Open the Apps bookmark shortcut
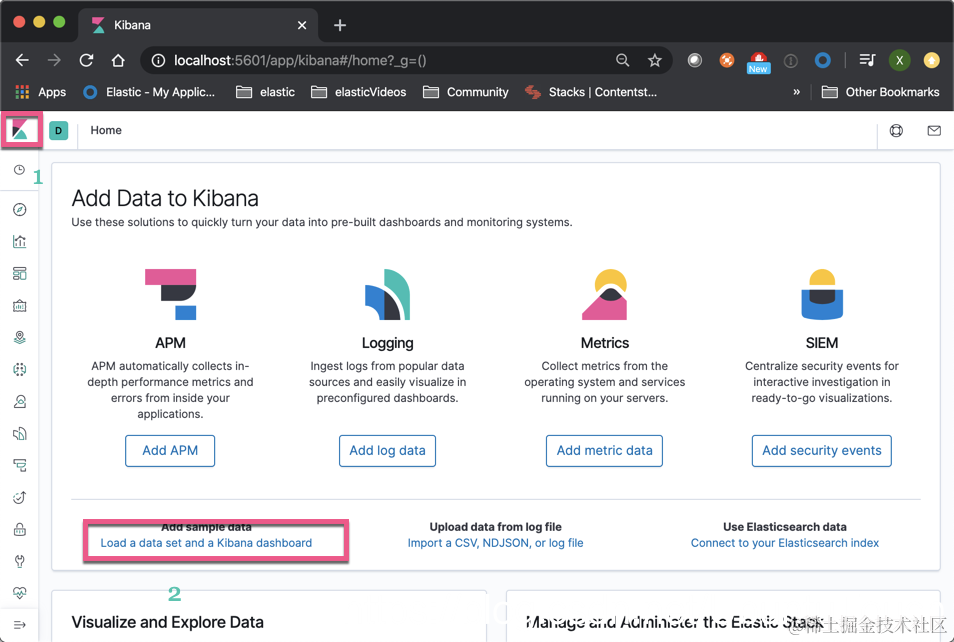This screenshot has width=954, height=642. coord(40,92)
